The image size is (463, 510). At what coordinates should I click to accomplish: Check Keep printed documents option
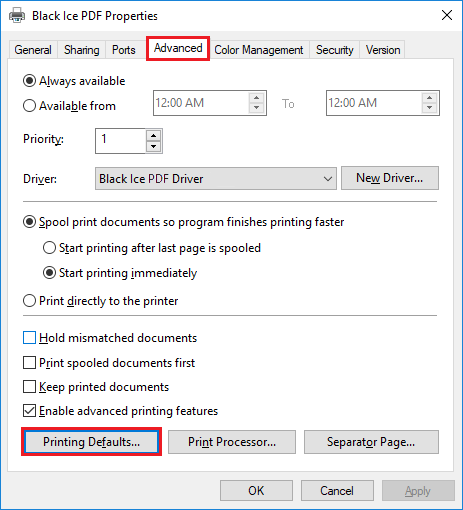coord(29,387)
